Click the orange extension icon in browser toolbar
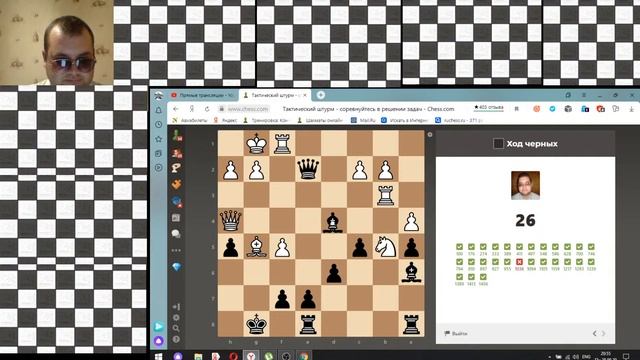This screenshot has height=360, width=640. [537, 109]
